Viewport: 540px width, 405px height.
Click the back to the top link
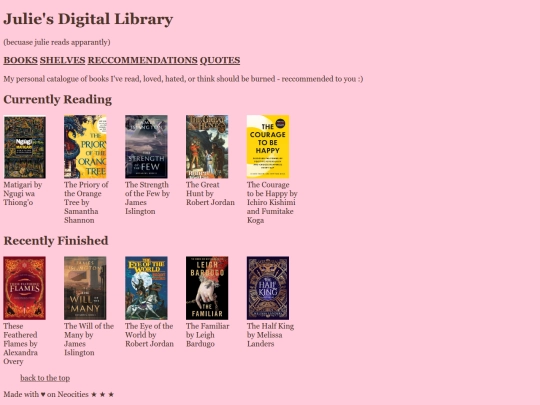[45, 378]
